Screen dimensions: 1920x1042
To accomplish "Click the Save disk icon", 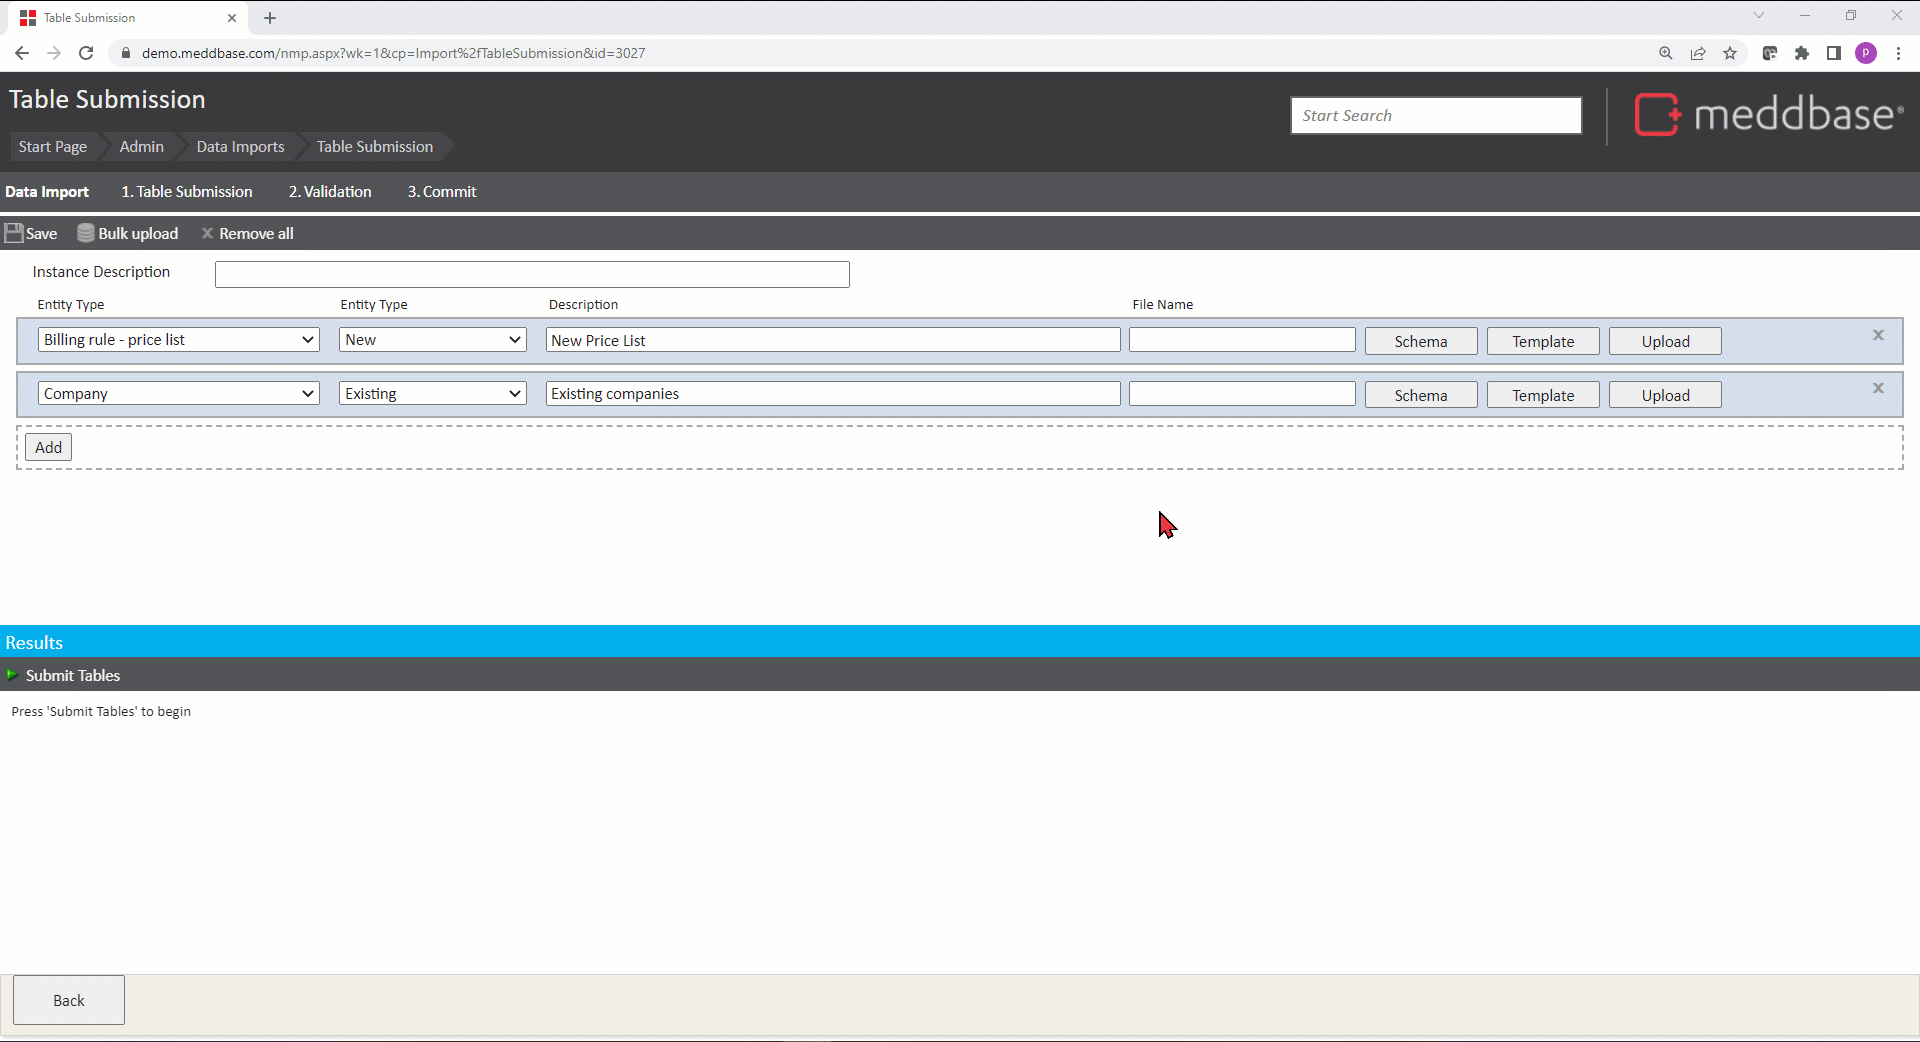I will (14, 233).
